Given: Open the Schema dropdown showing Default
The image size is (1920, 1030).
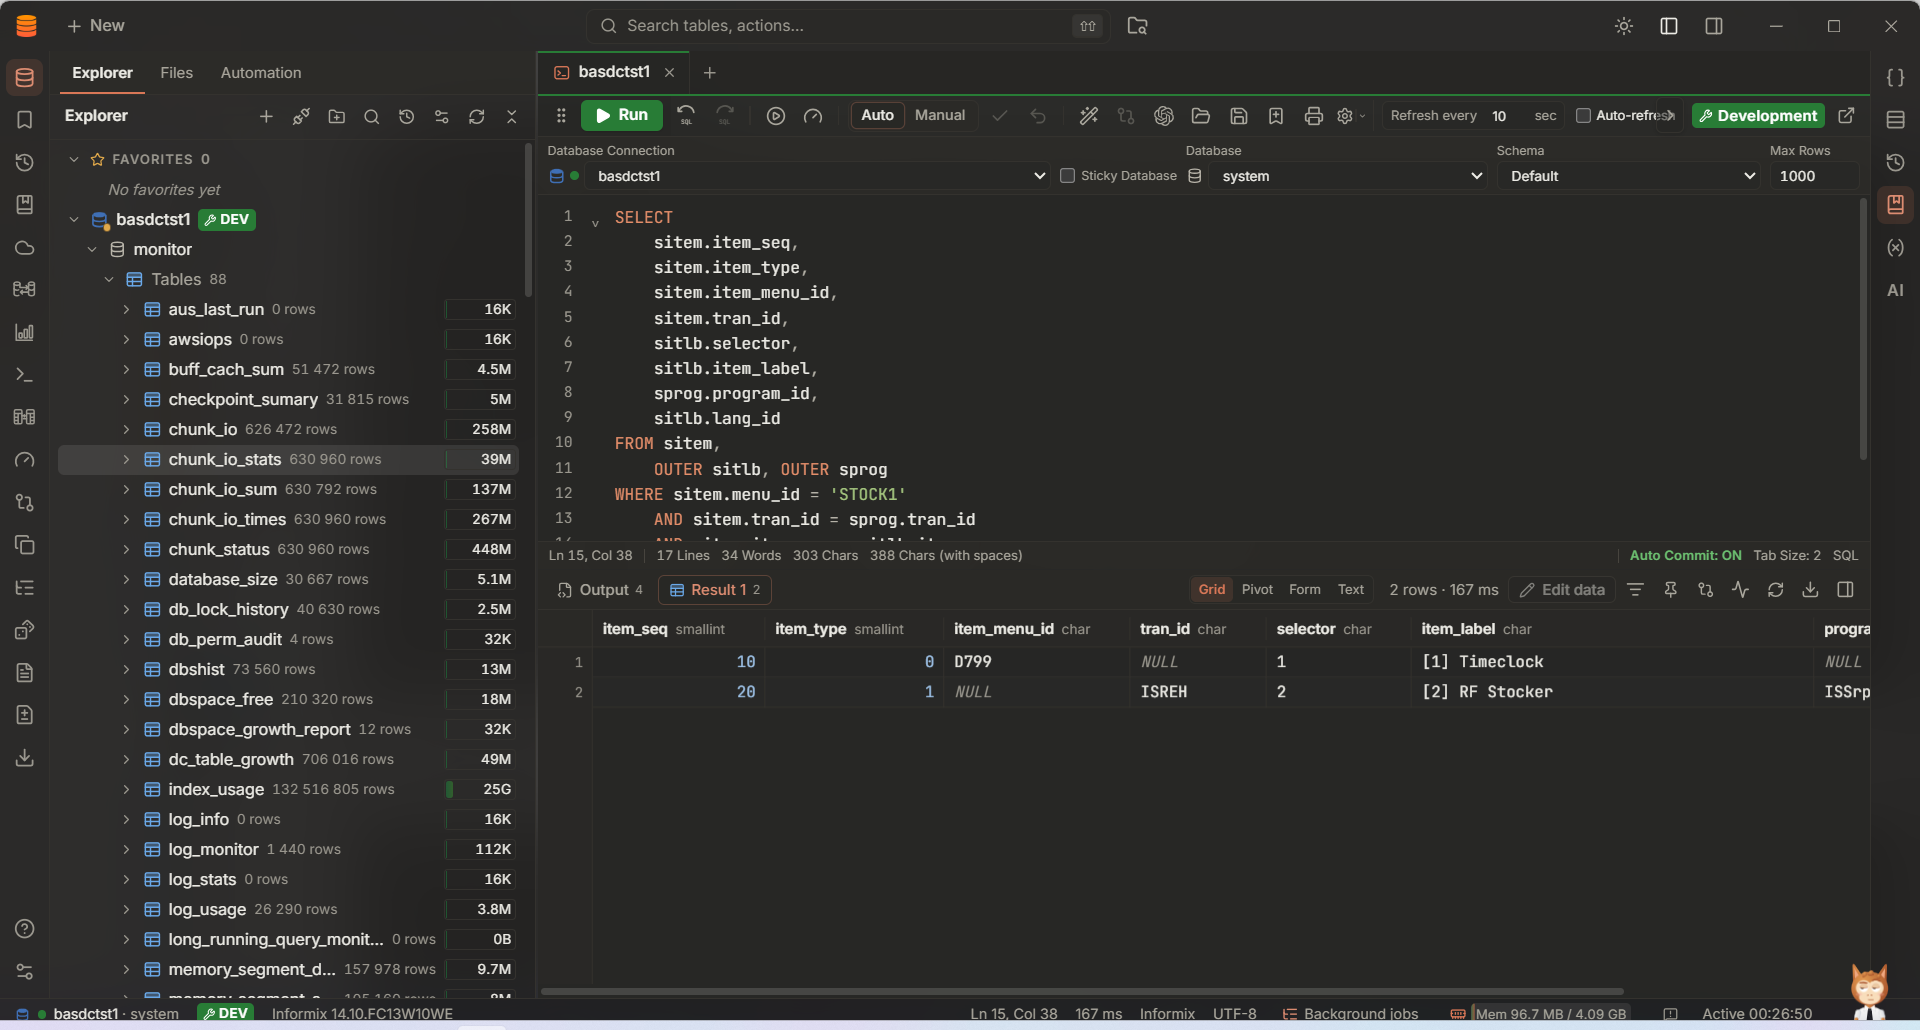Looking at the screenshot, I should 1628,176.
